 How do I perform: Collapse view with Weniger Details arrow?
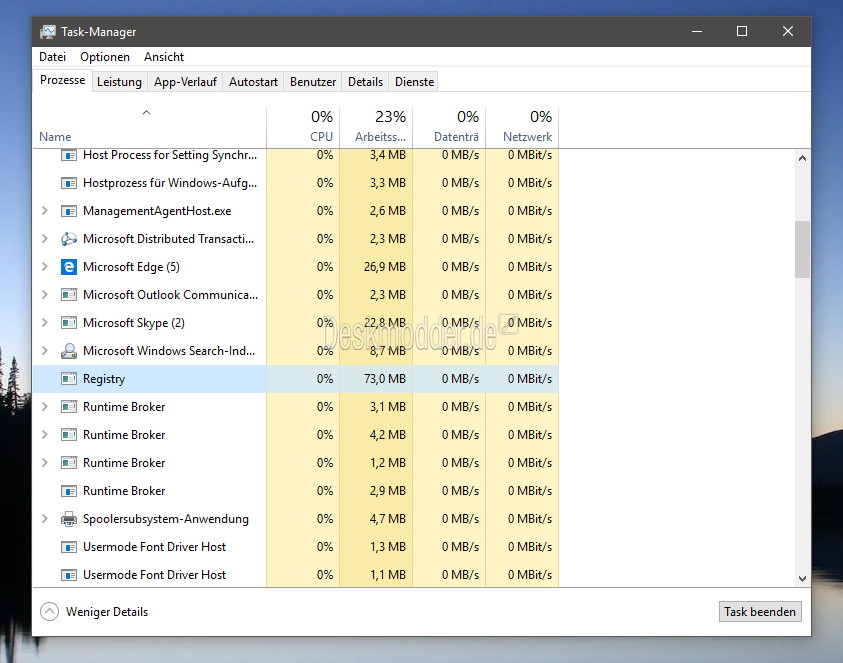[x=49, y=611]
